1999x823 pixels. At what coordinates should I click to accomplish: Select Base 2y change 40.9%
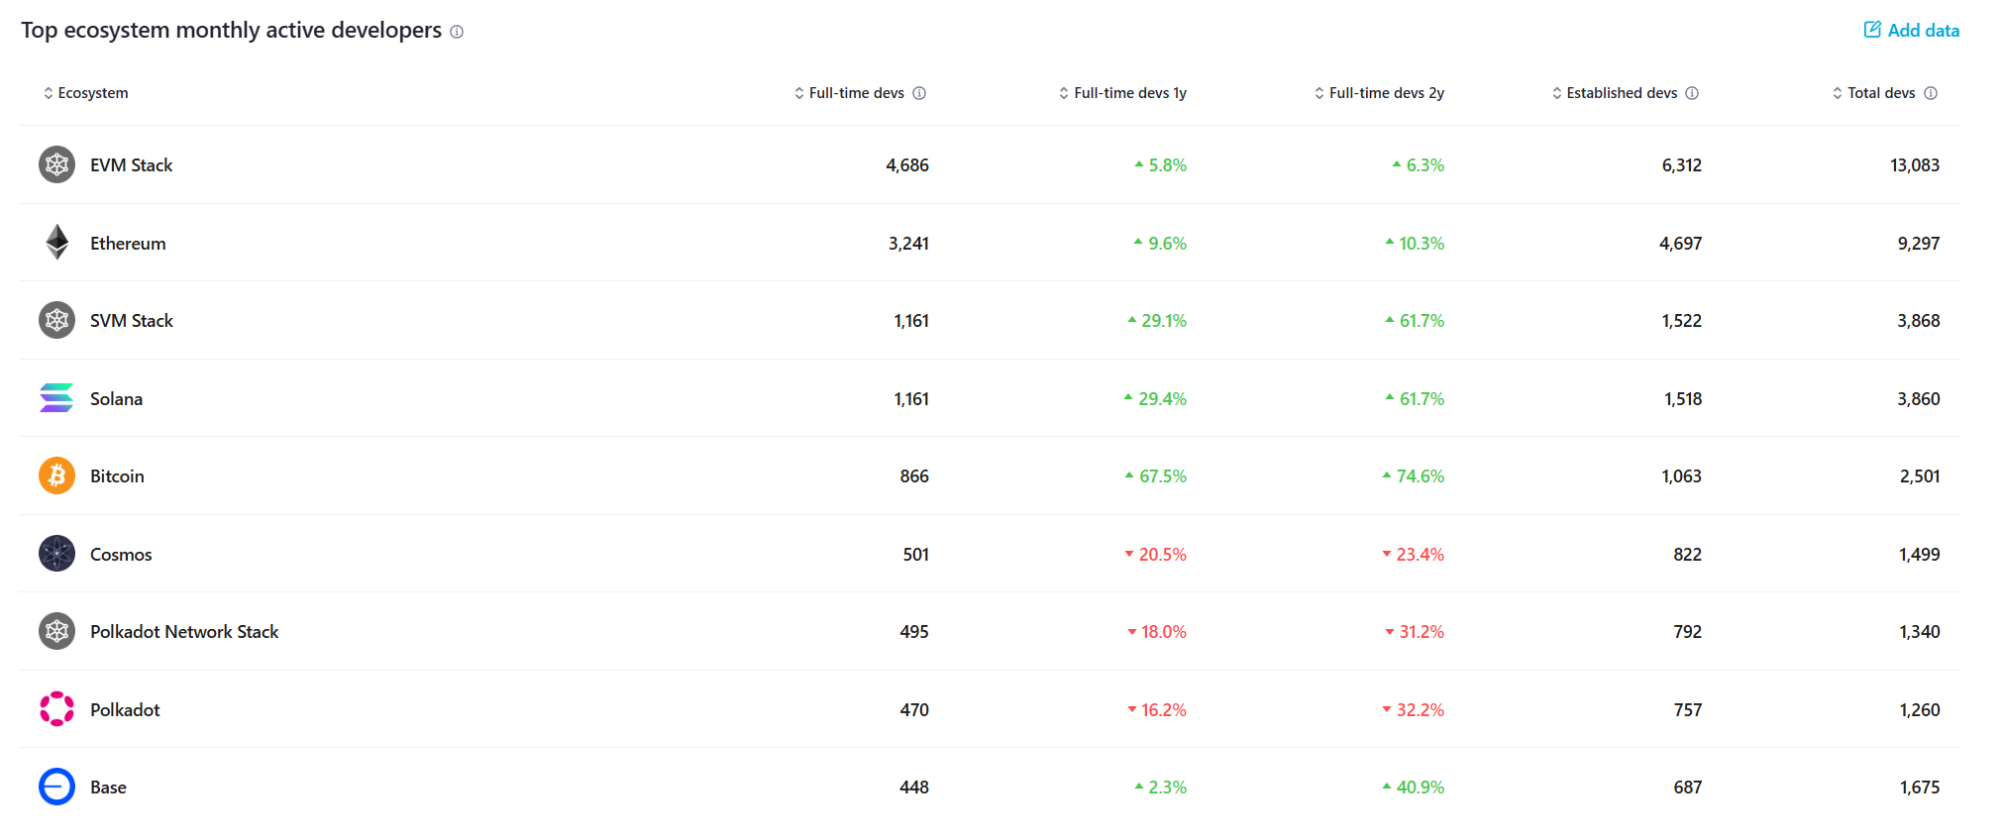pos(1414,787)
